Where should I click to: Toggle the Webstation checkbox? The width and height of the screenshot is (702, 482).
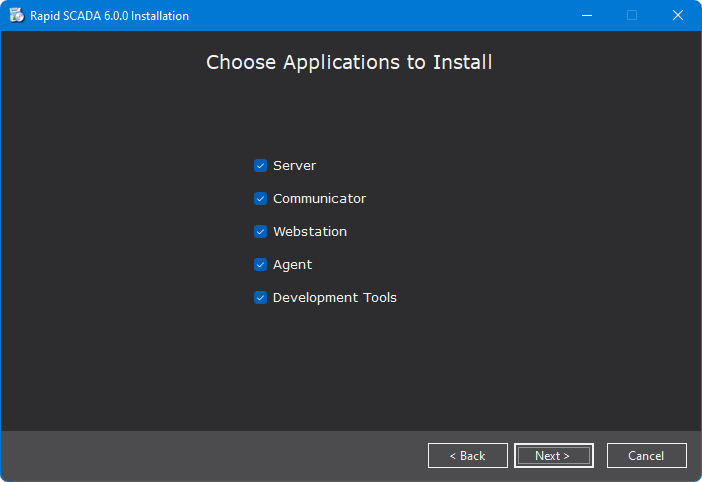260,232
